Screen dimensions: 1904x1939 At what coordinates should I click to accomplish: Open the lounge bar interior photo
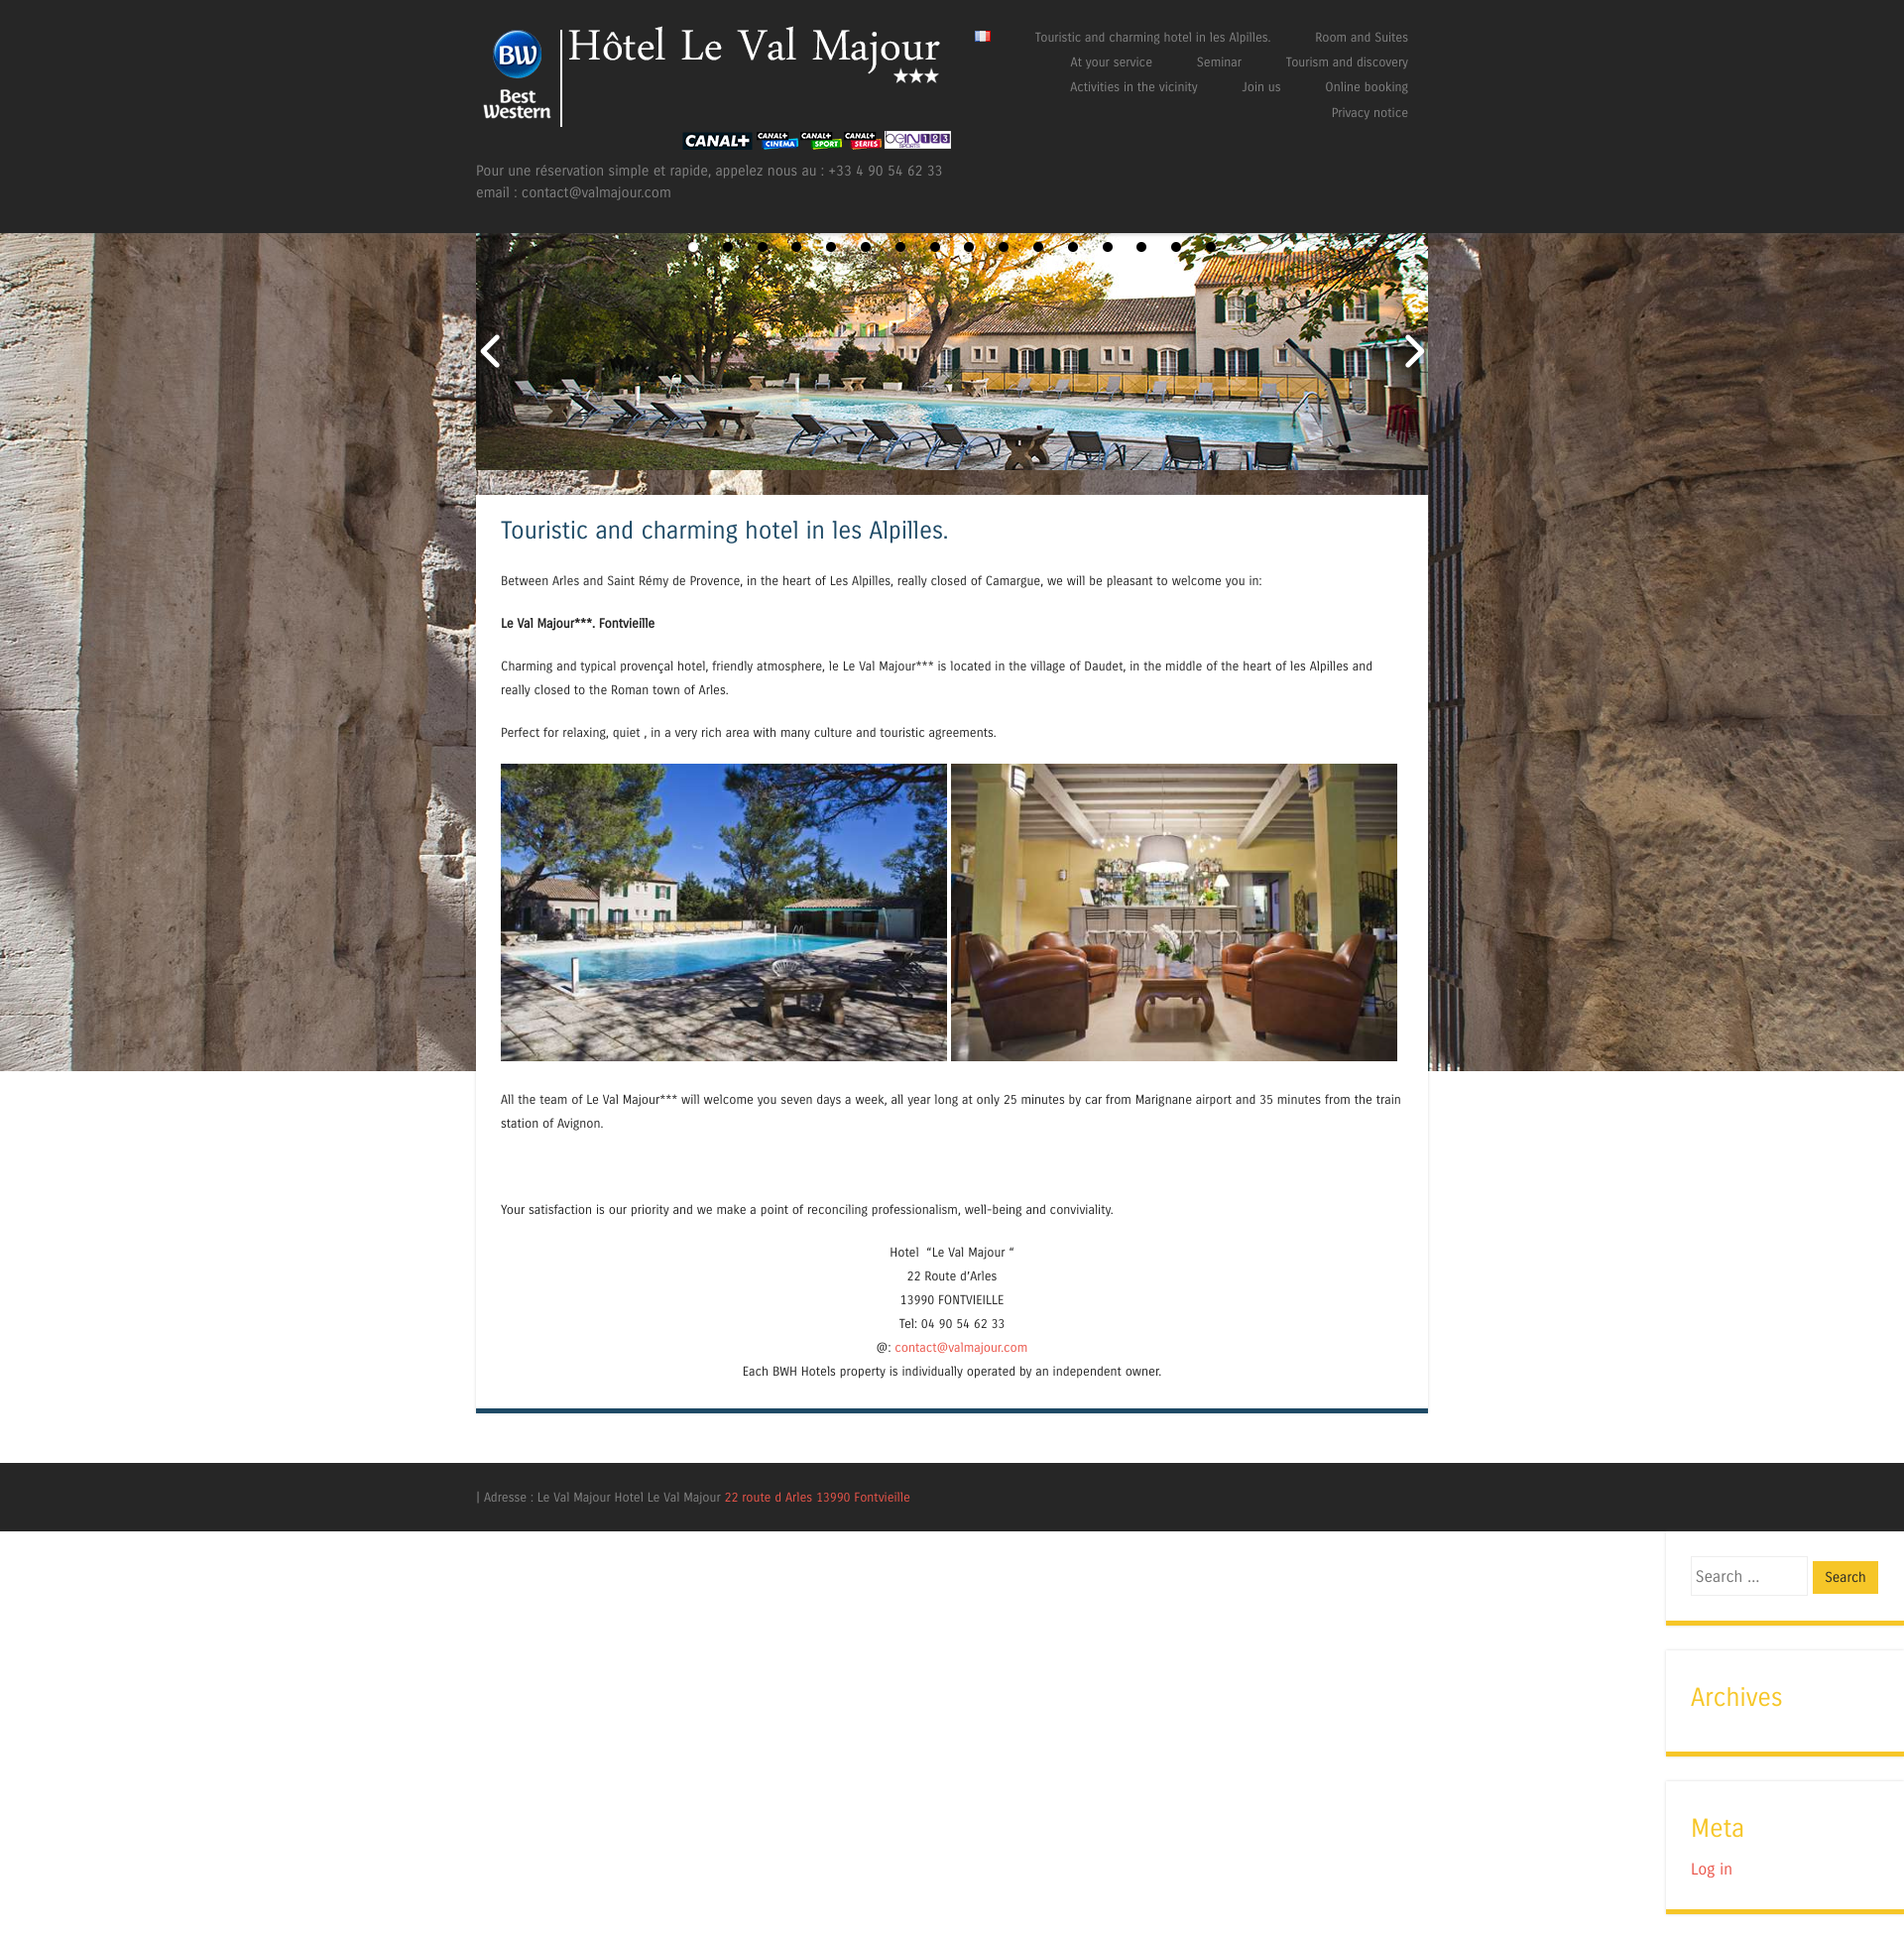click(1173, 912)
